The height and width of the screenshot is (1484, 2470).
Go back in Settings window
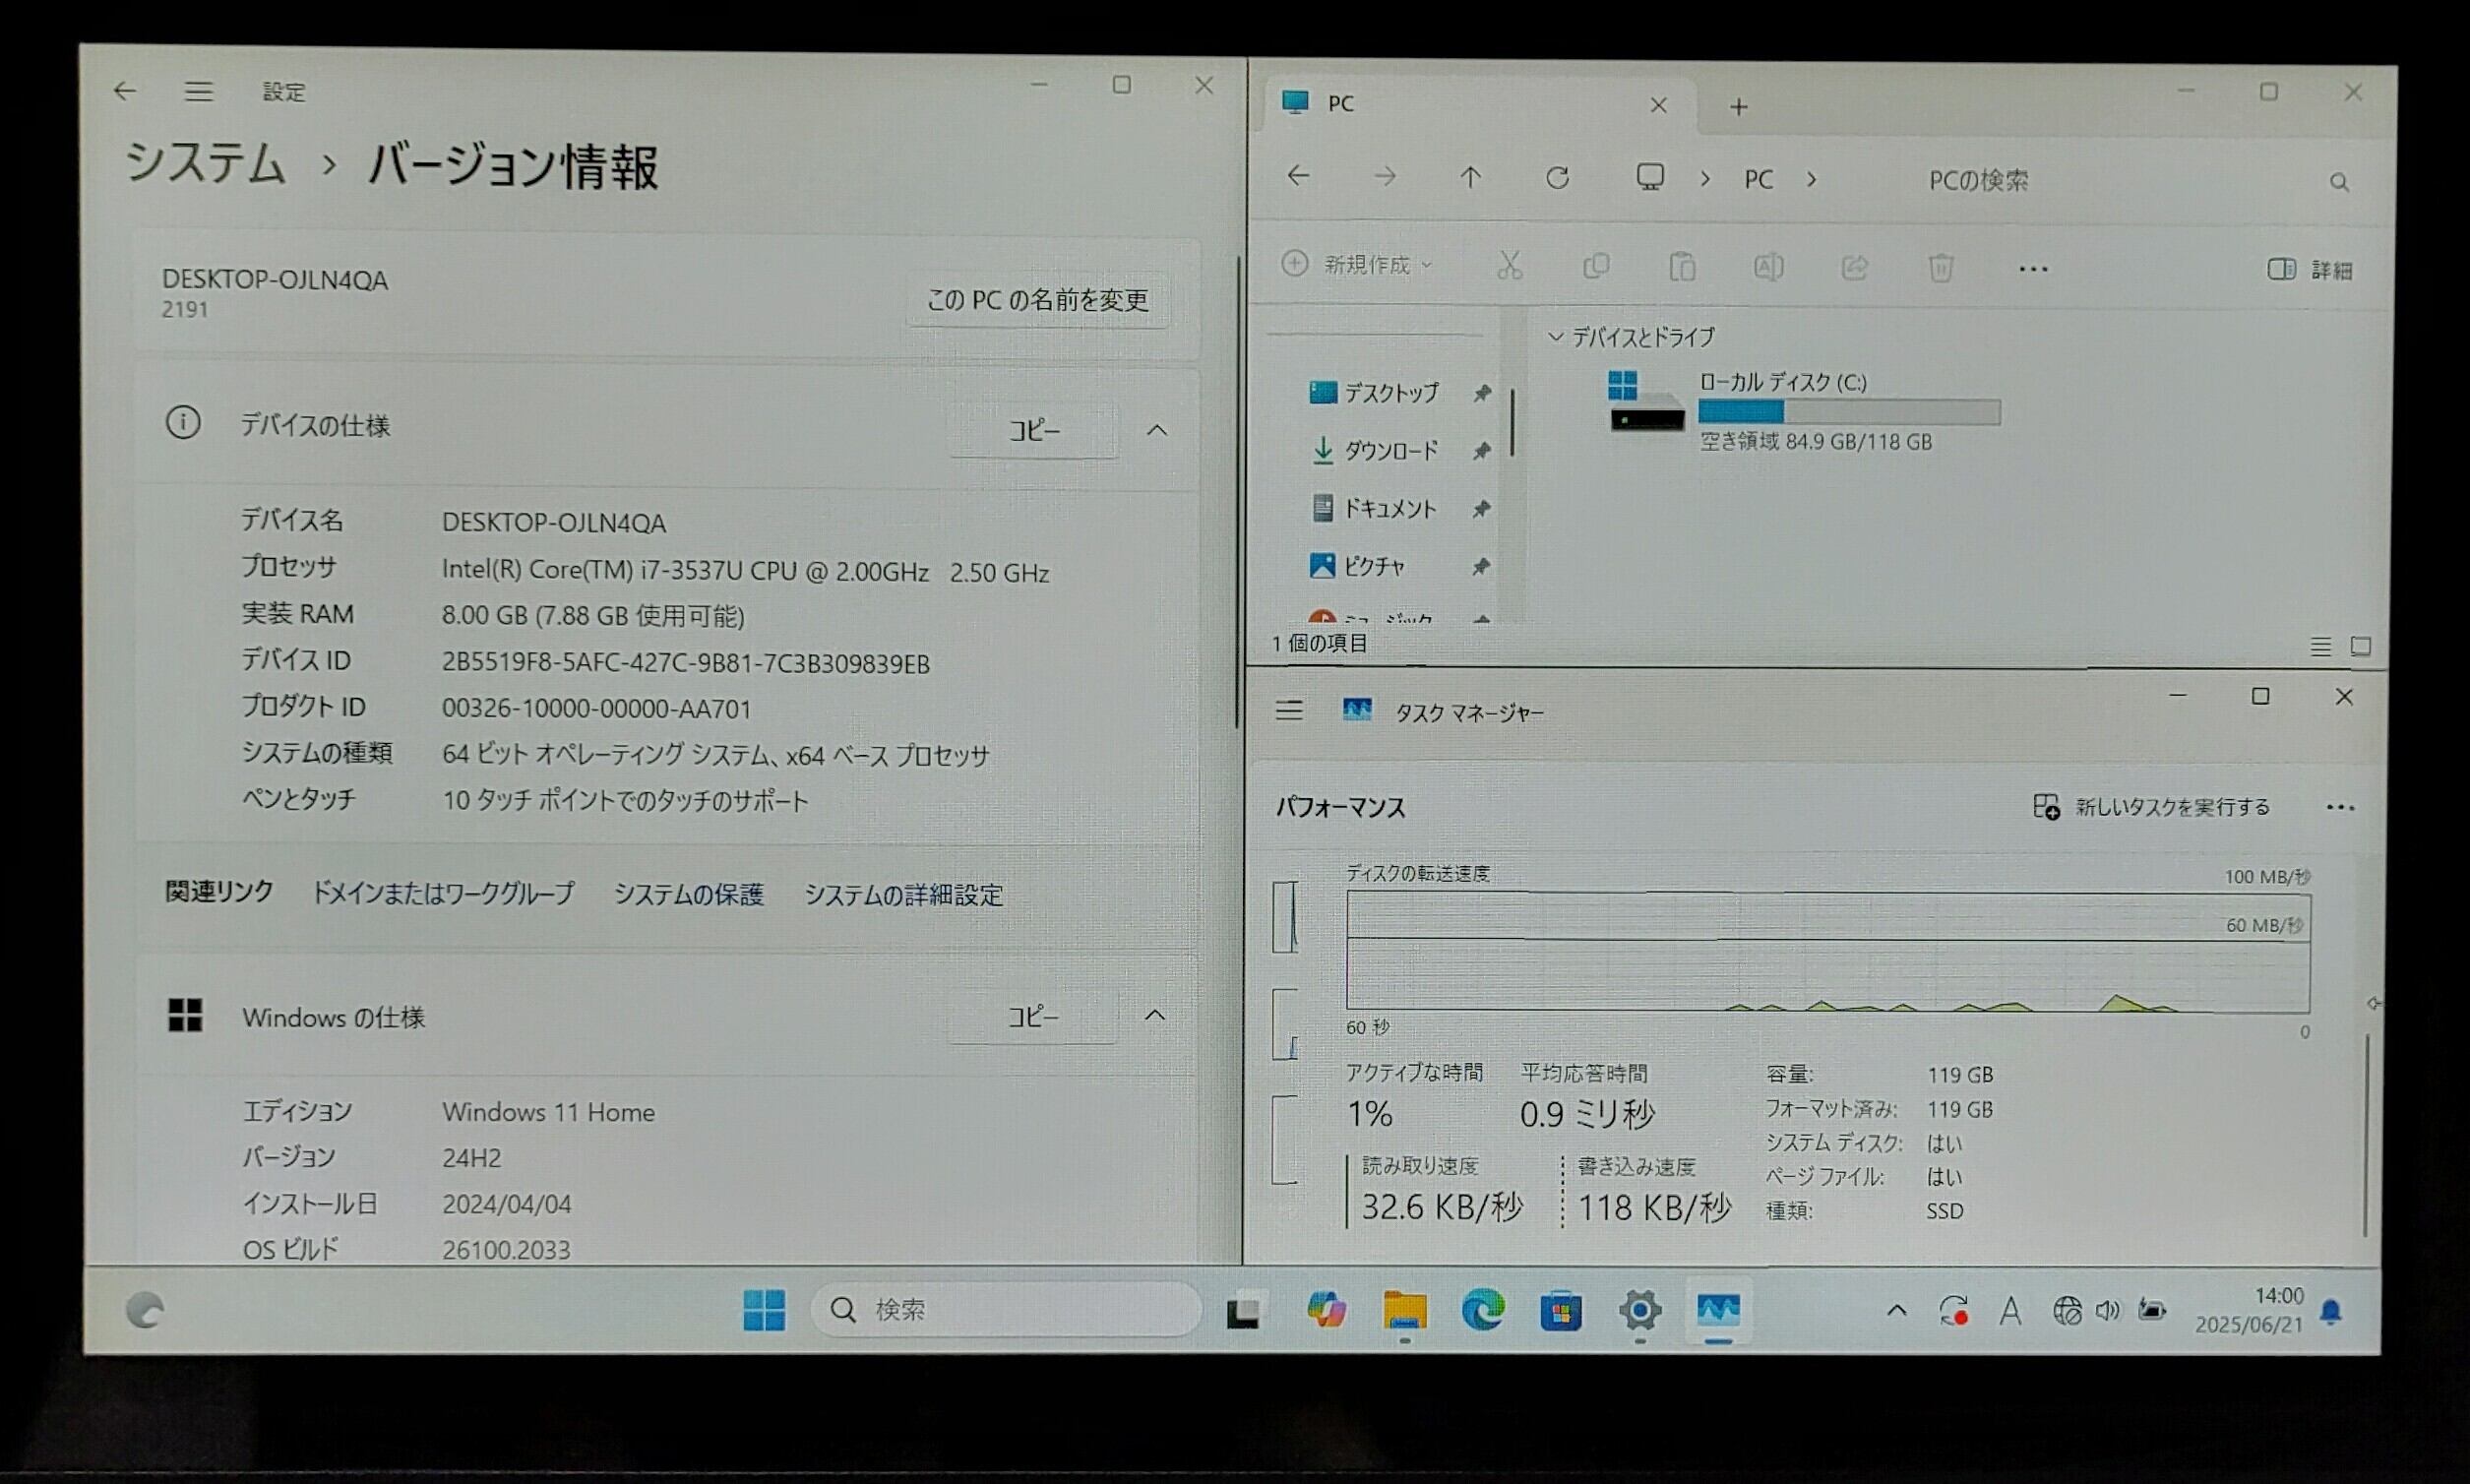tap(125, 91)
